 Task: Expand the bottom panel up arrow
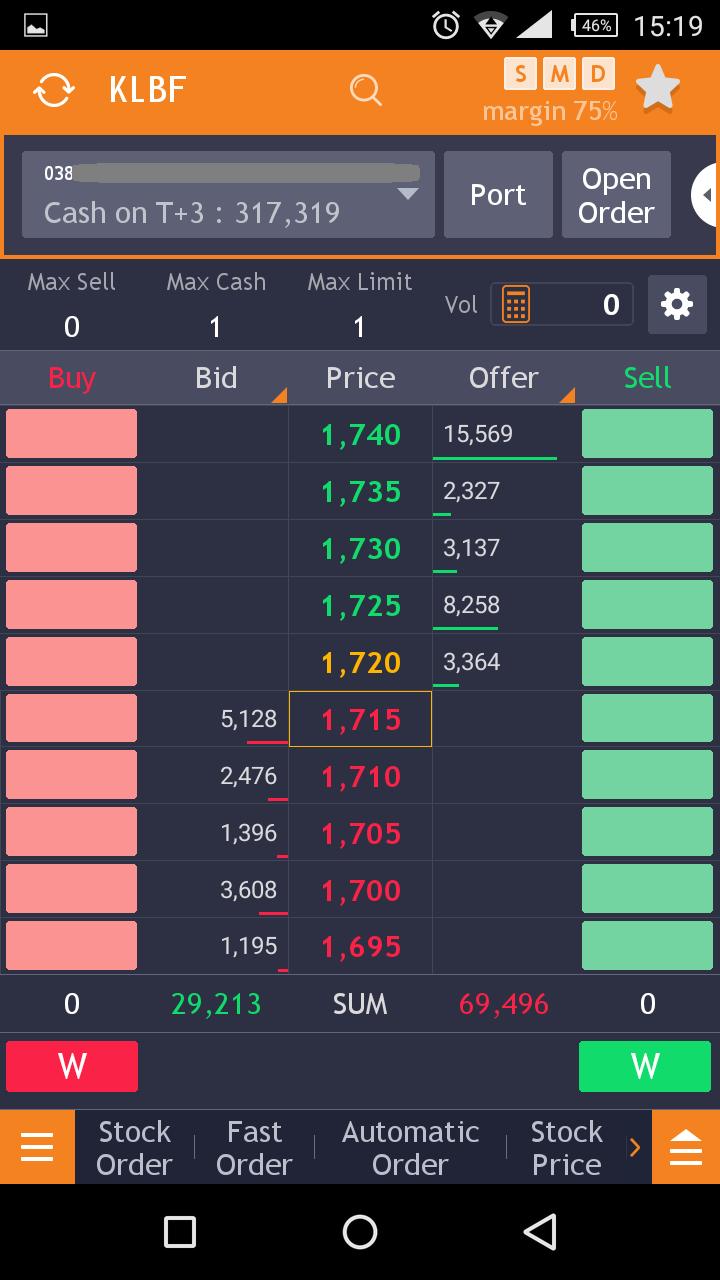tap(685, 1147)
